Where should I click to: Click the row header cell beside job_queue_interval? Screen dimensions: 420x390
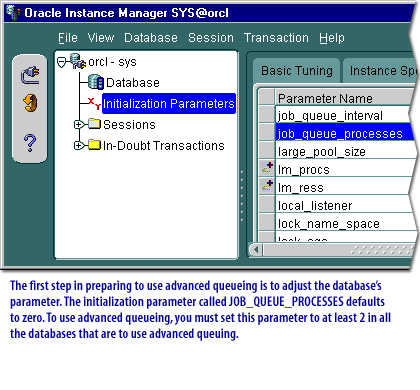(267, 114)
